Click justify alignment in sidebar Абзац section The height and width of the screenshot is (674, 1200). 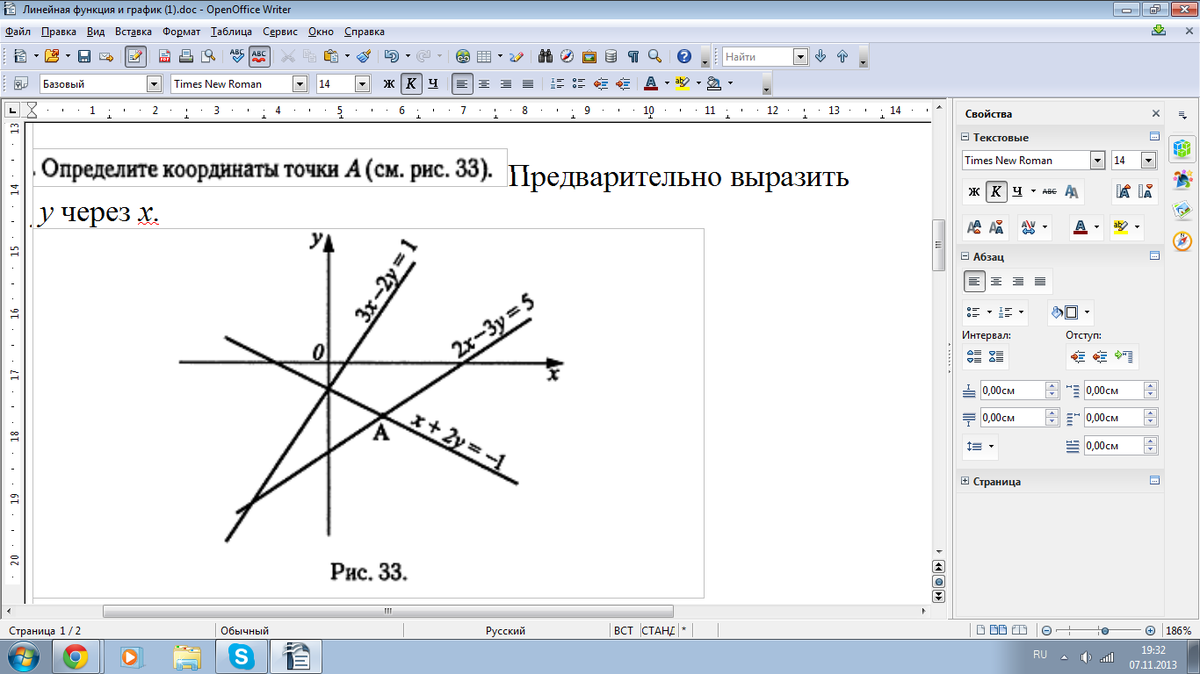[1040, 282]
